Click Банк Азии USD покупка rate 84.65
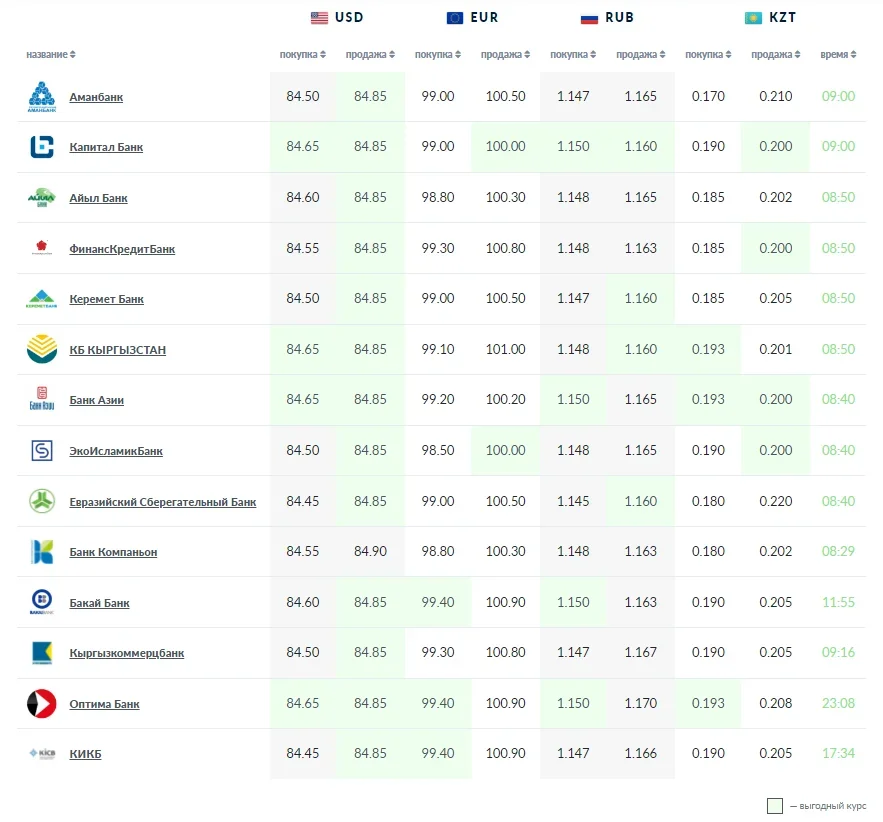Image resolution: width=883 pixels, height=822 pixels. (302, 399)
